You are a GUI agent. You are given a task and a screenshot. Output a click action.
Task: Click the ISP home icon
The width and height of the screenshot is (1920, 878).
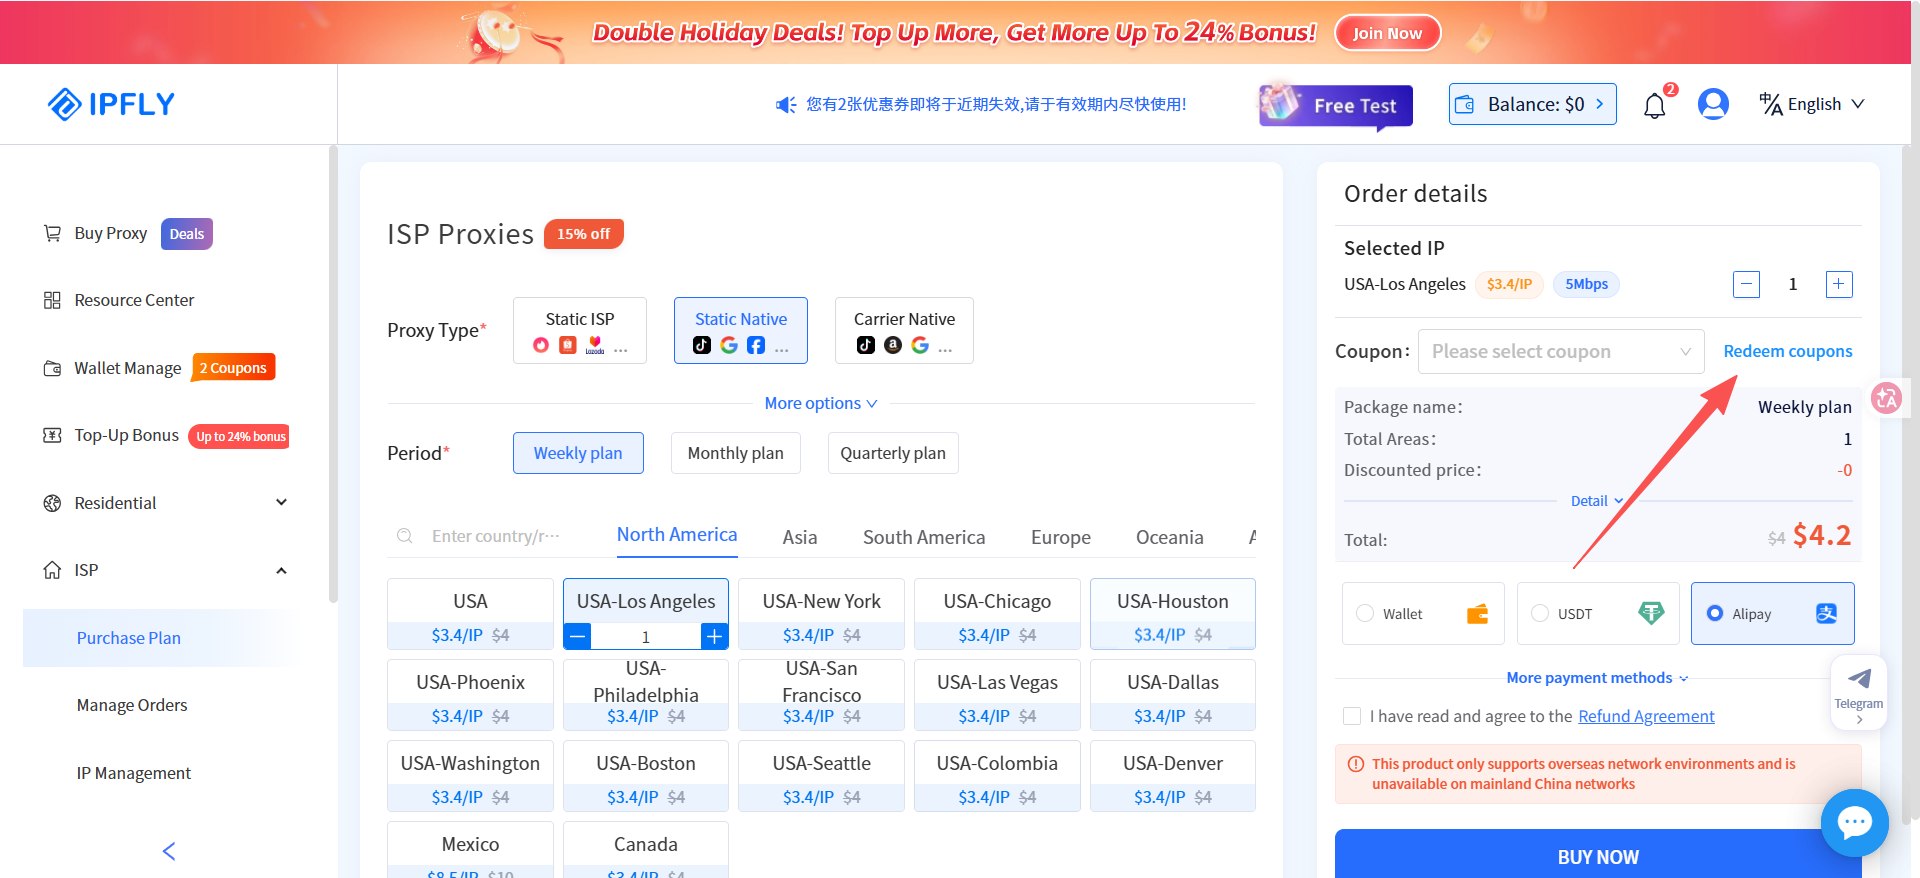pos(52,570)
